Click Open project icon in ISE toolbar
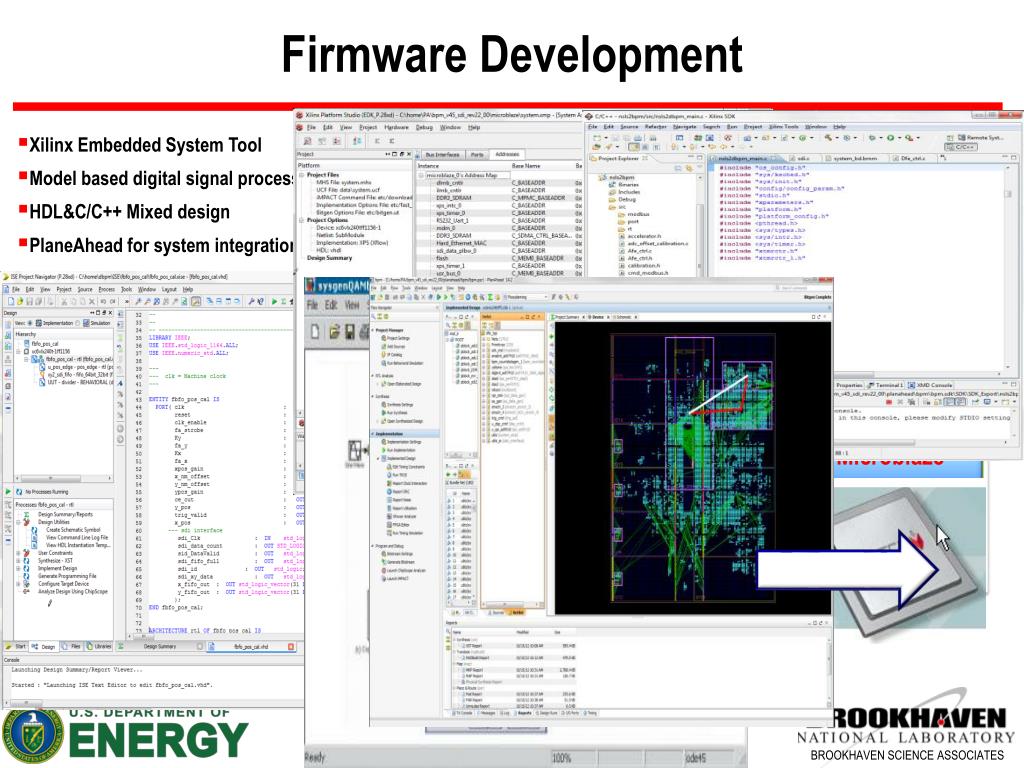The width and height of the screenshot is (1024, 768). coord(20,302)
